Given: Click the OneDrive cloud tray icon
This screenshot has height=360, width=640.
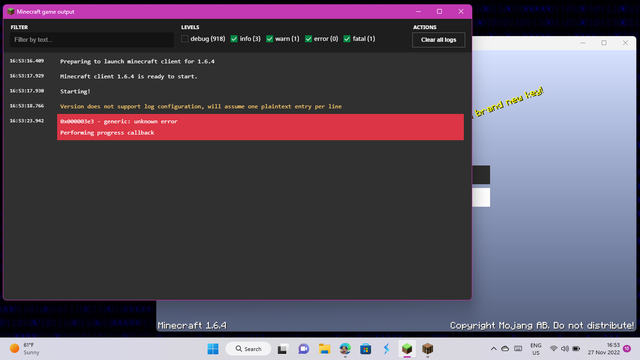Looking at the screenshot, I should pos(505,349).
